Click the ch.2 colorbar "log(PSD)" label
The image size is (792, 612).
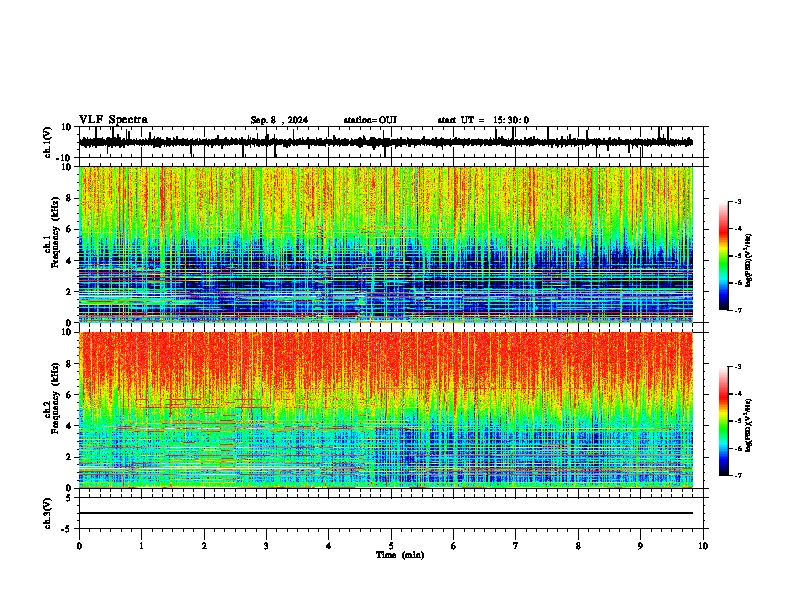click(748, 425)
